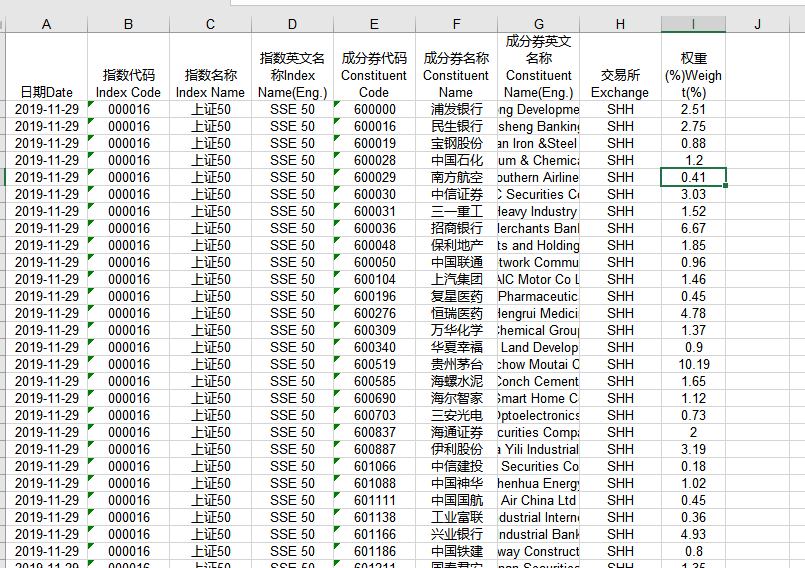This screenshot has height=568, width=805.
Task: Select constituent code cell 600030
Action: click(x=374, y=194)
